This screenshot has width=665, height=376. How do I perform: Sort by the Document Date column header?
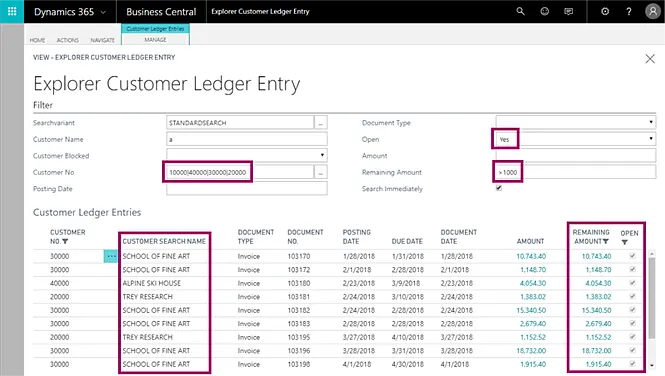tap(459, 237)
